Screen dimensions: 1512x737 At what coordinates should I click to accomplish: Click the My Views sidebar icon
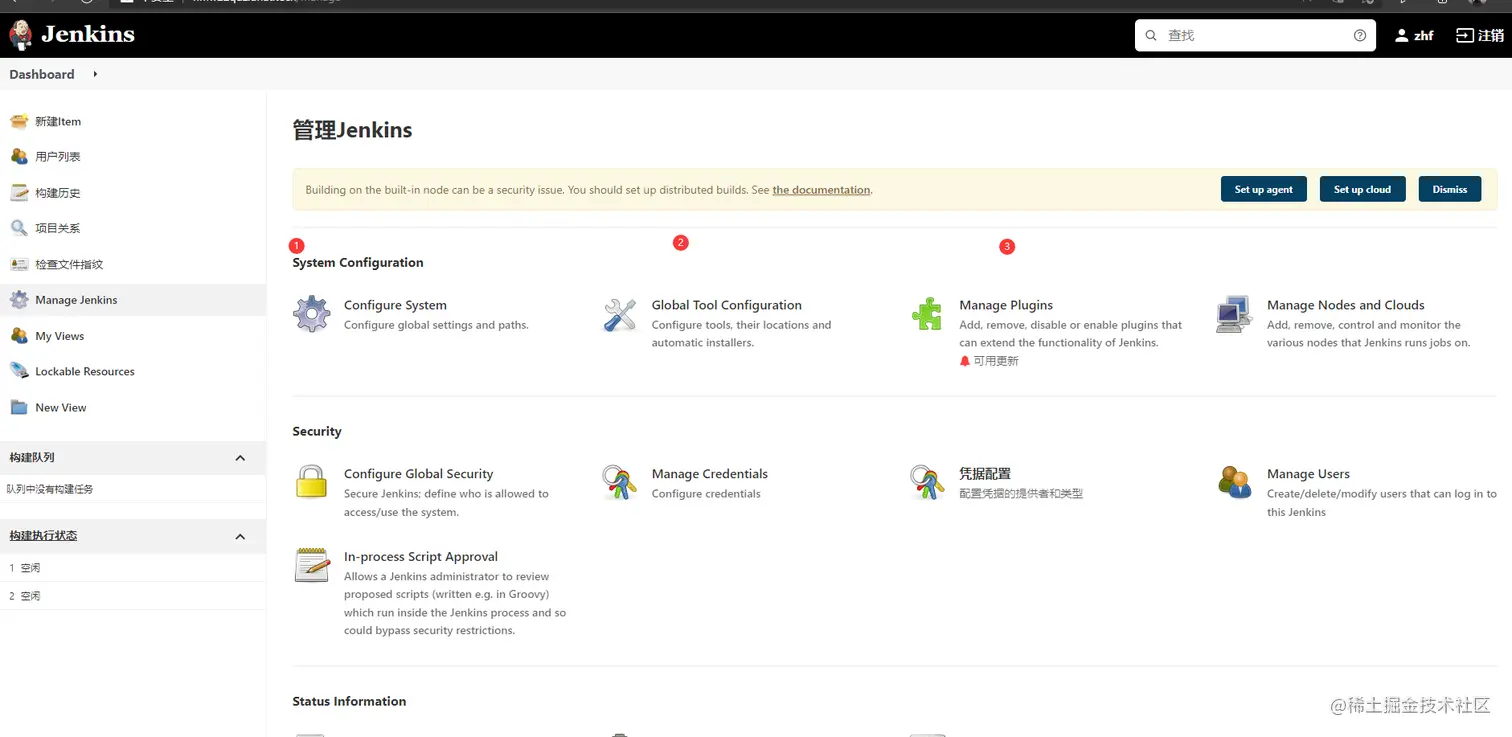(x=19, y=336)
